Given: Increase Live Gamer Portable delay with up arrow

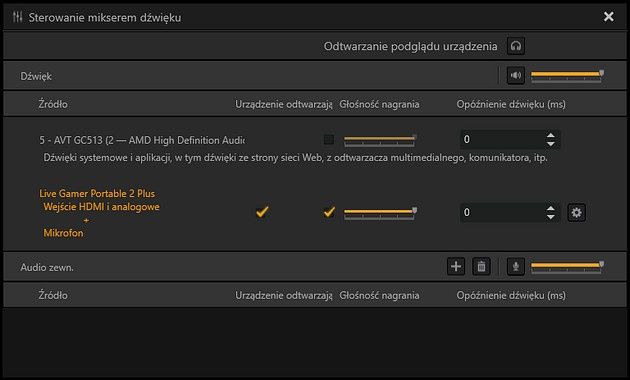Looking at the screenshot, I should 550,208.
